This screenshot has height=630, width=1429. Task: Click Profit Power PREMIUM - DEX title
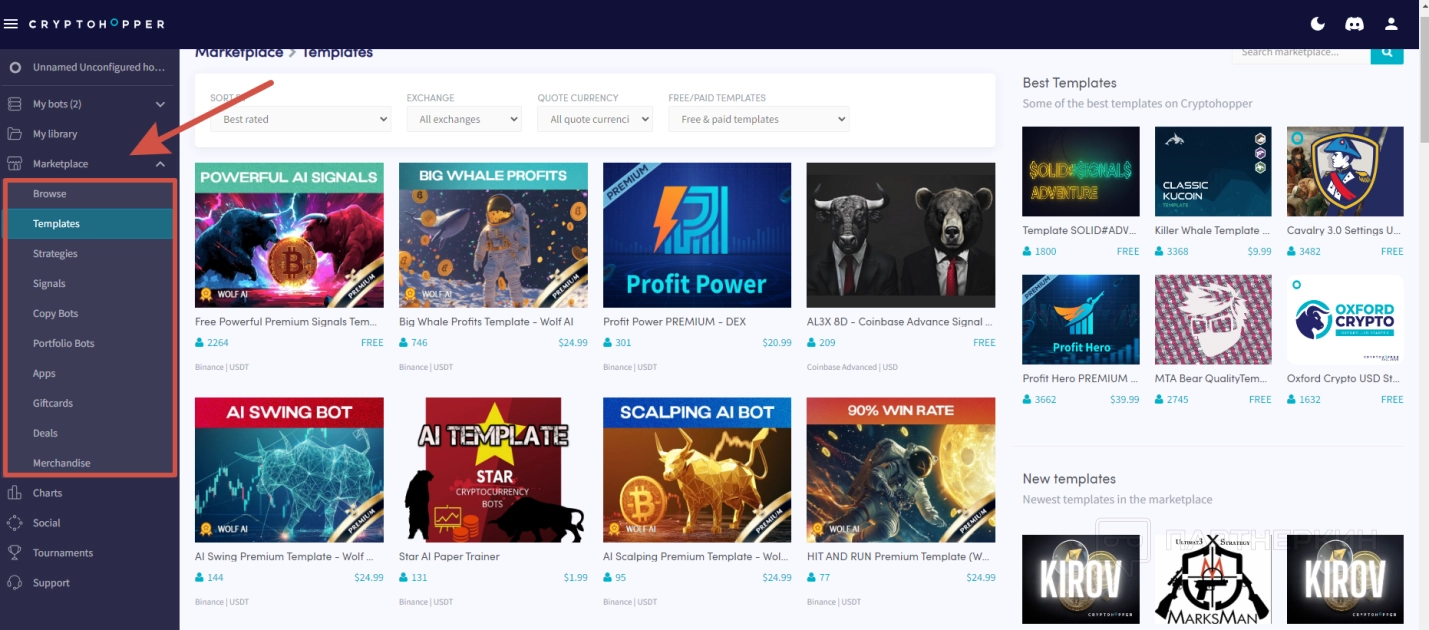coord(675,322)
